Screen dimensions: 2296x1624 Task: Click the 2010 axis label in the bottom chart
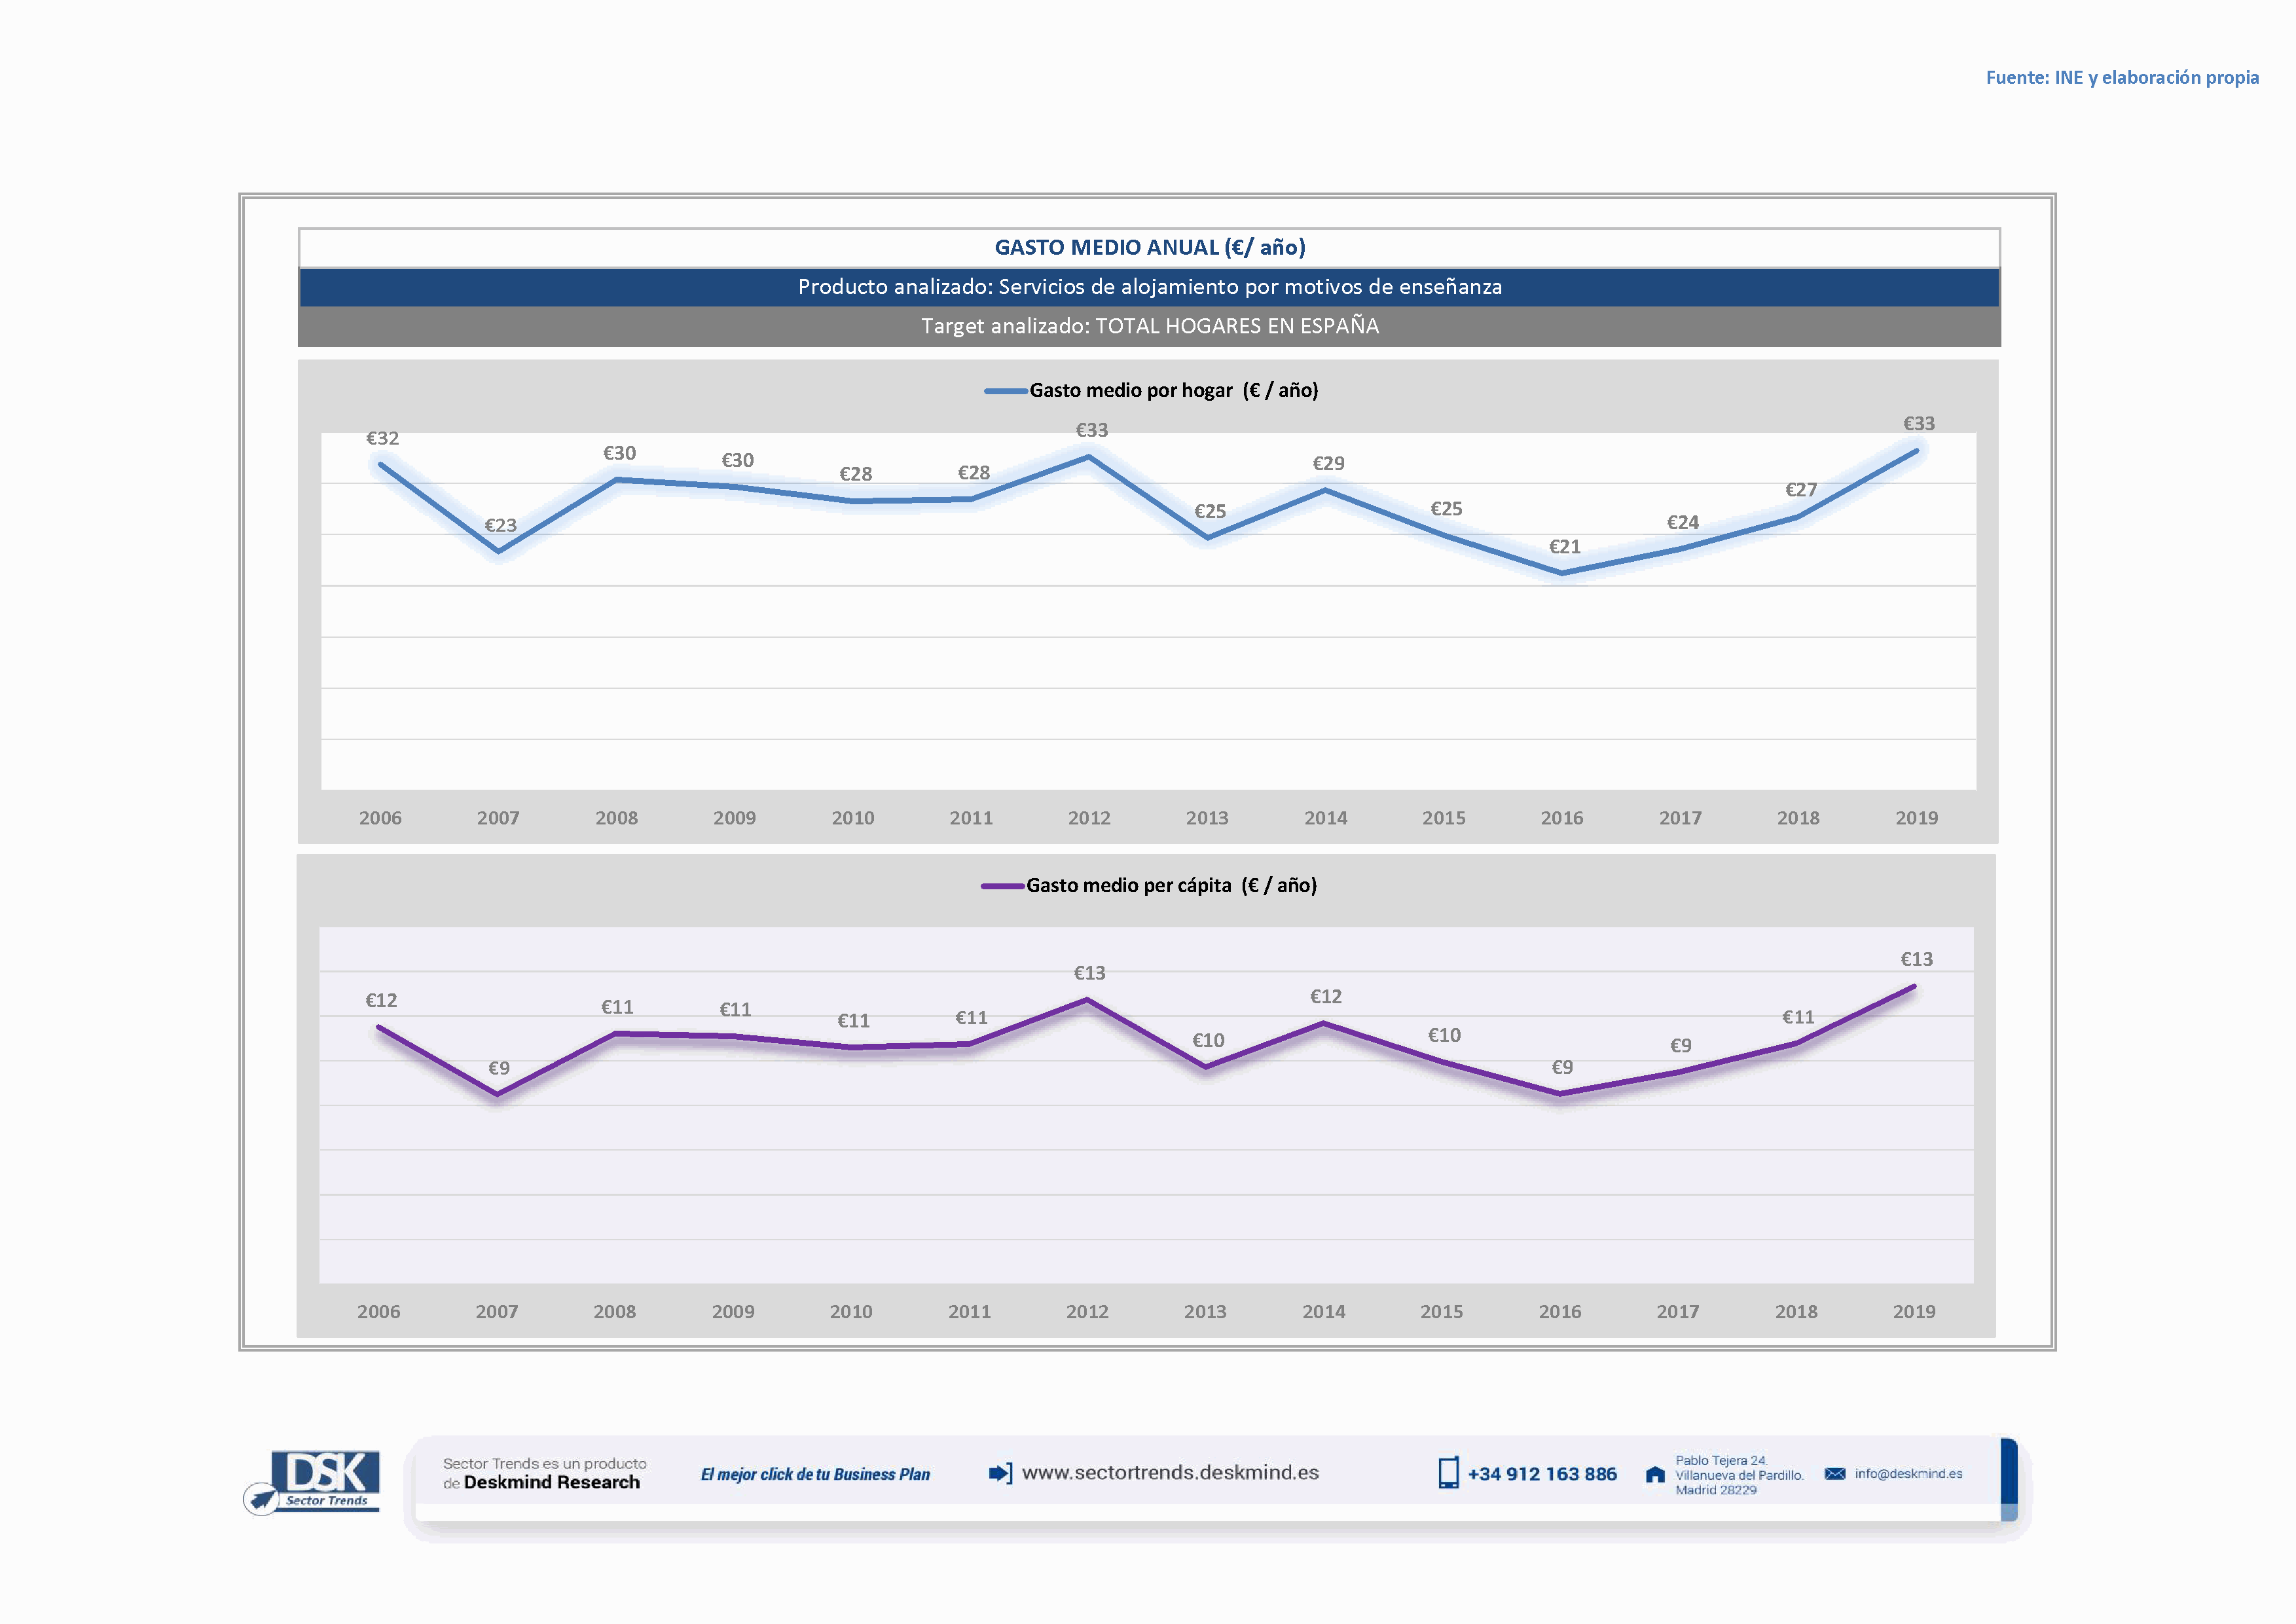pyautogui.click(x=851, y=1312)
